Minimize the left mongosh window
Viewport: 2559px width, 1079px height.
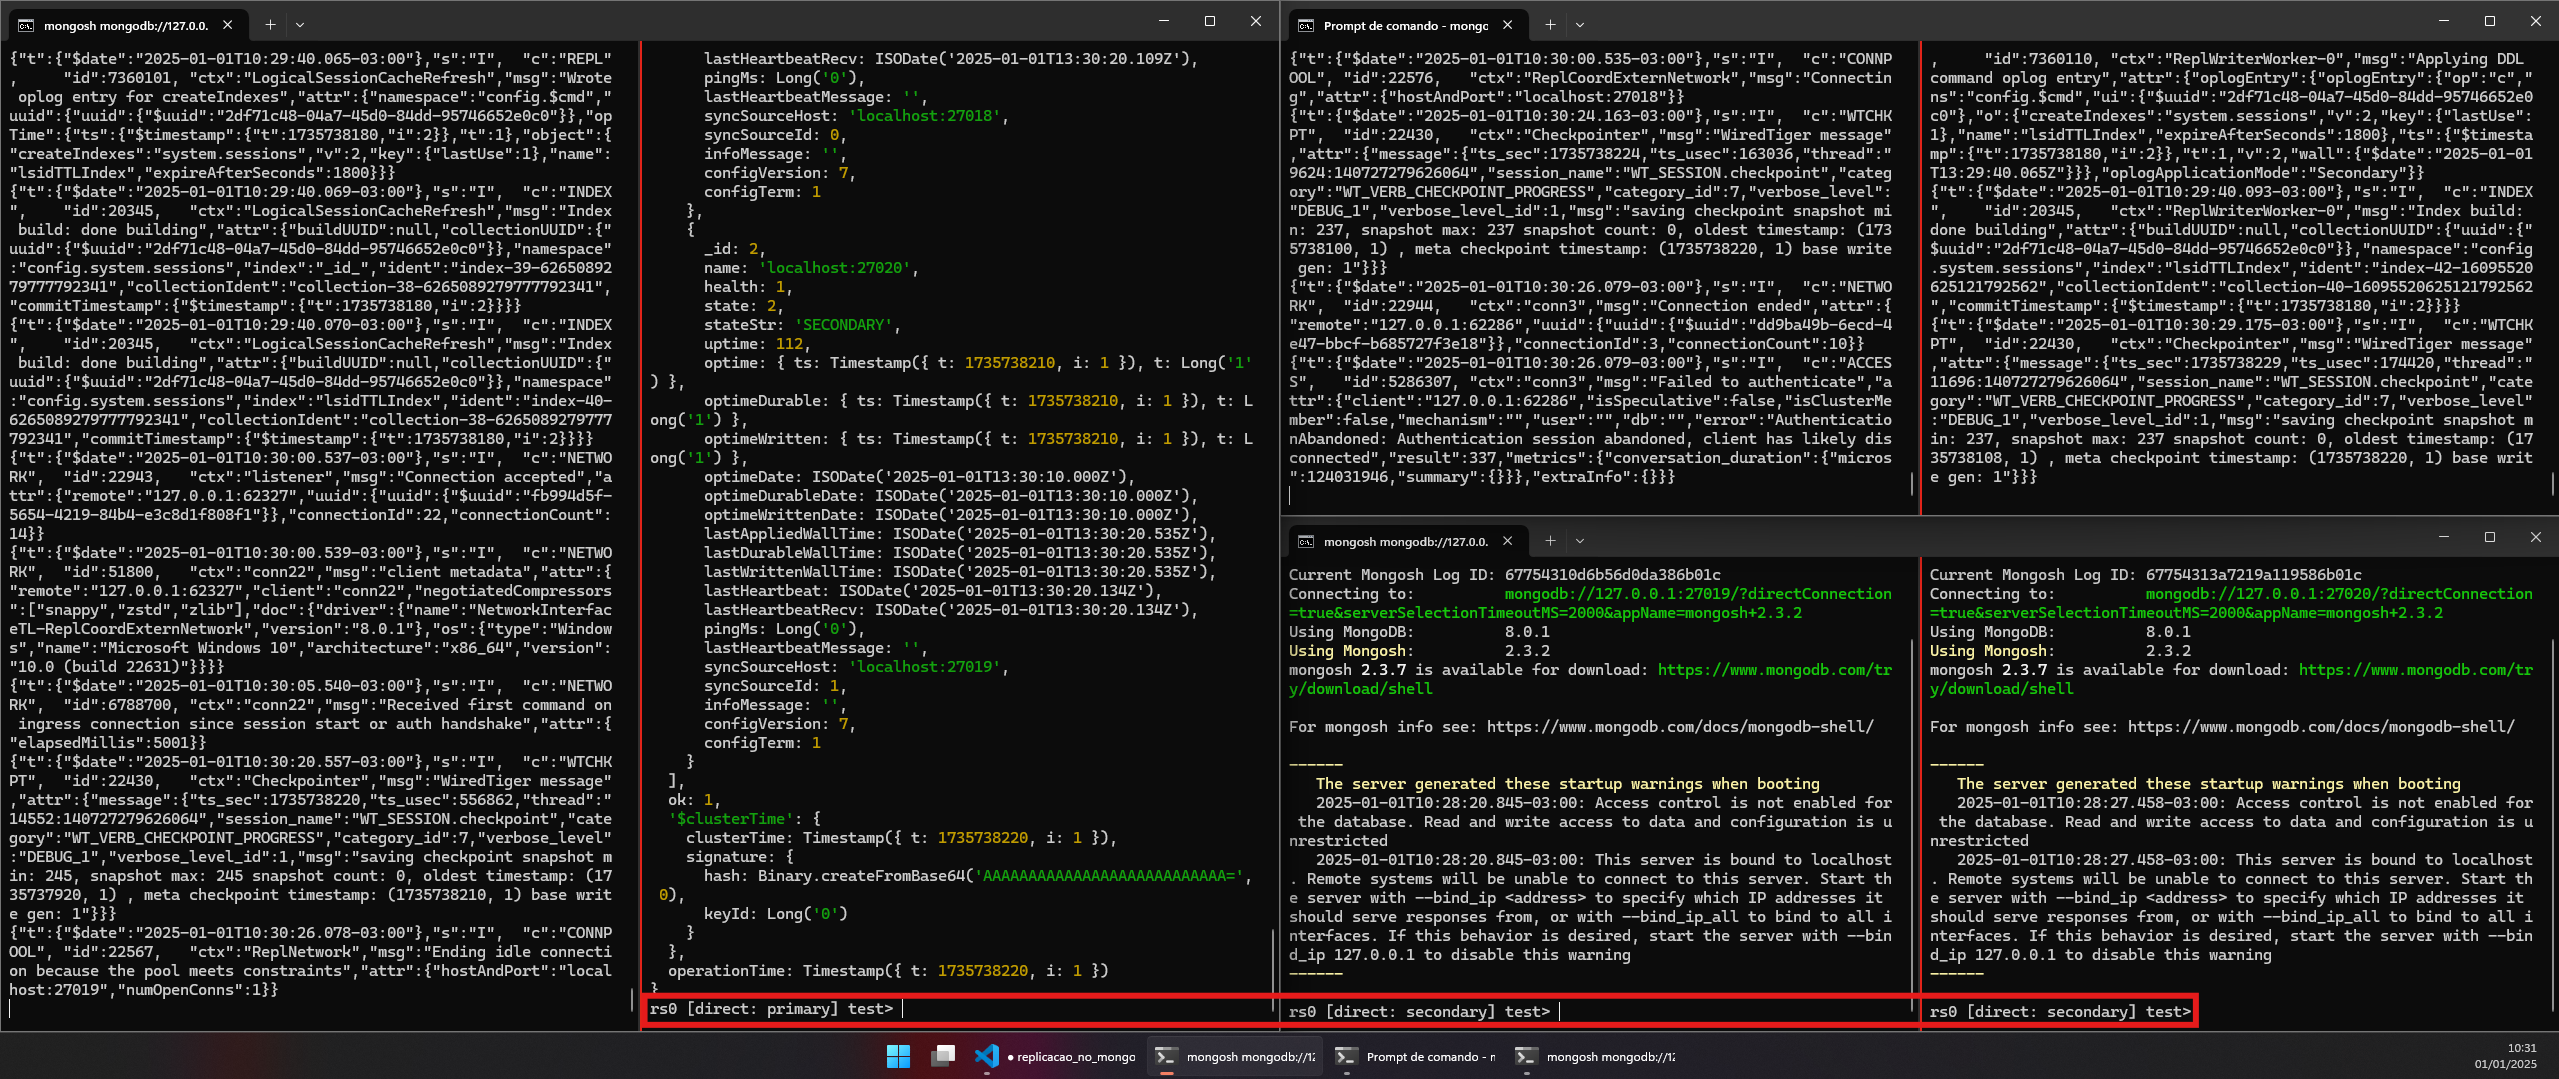click(1164, 21)
